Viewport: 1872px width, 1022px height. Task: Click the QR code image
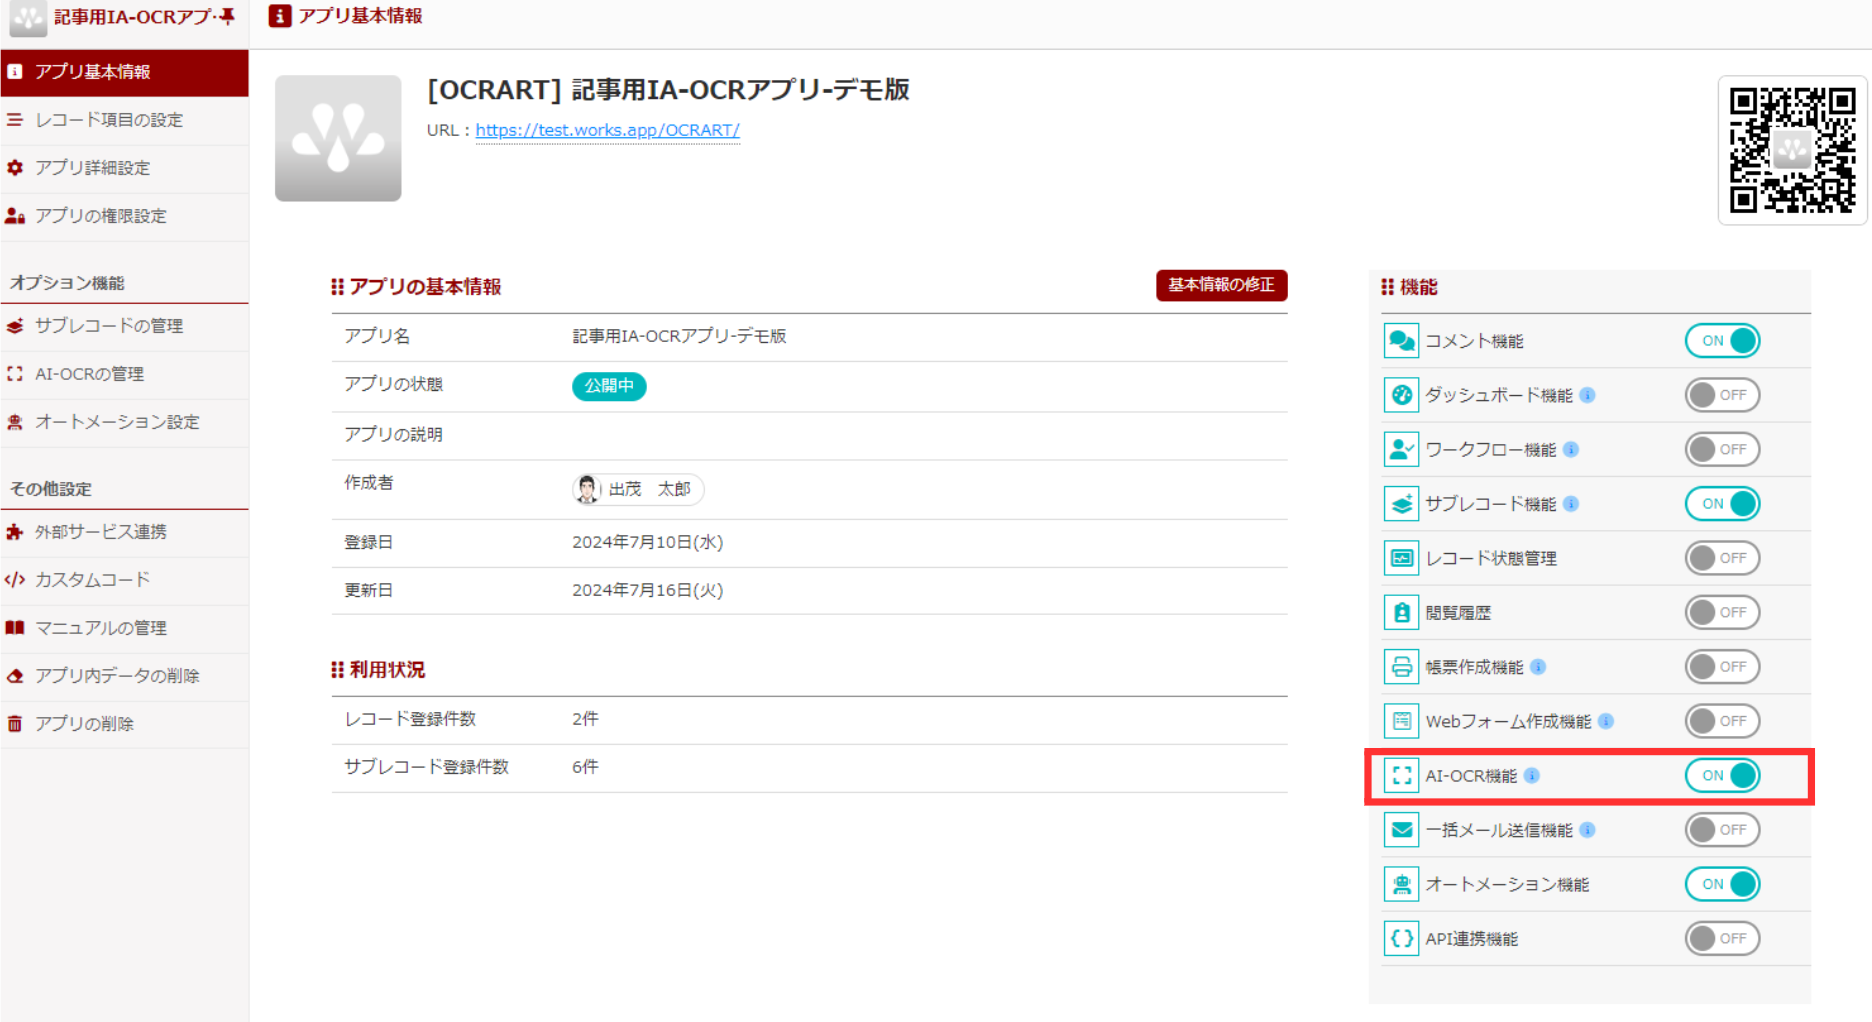click(1792, 150)
